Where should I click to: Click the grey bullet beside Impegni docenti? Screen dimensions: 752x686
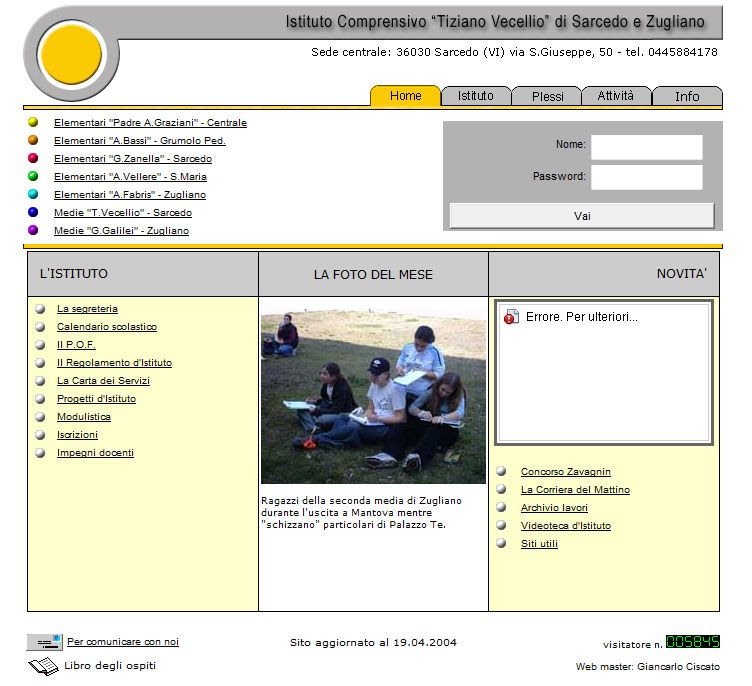pyautogui.click(x=40, y=452)
